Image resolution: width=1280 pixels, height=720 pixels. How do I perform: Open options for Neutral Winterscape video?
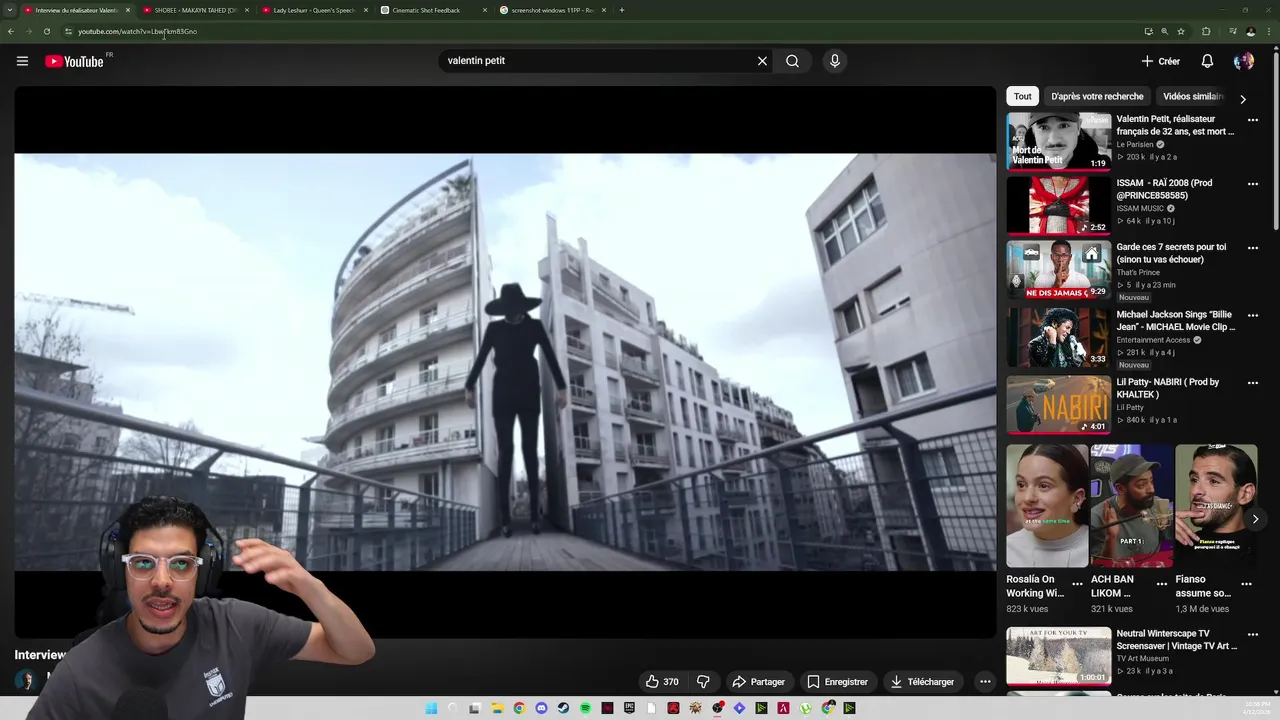1252,635
